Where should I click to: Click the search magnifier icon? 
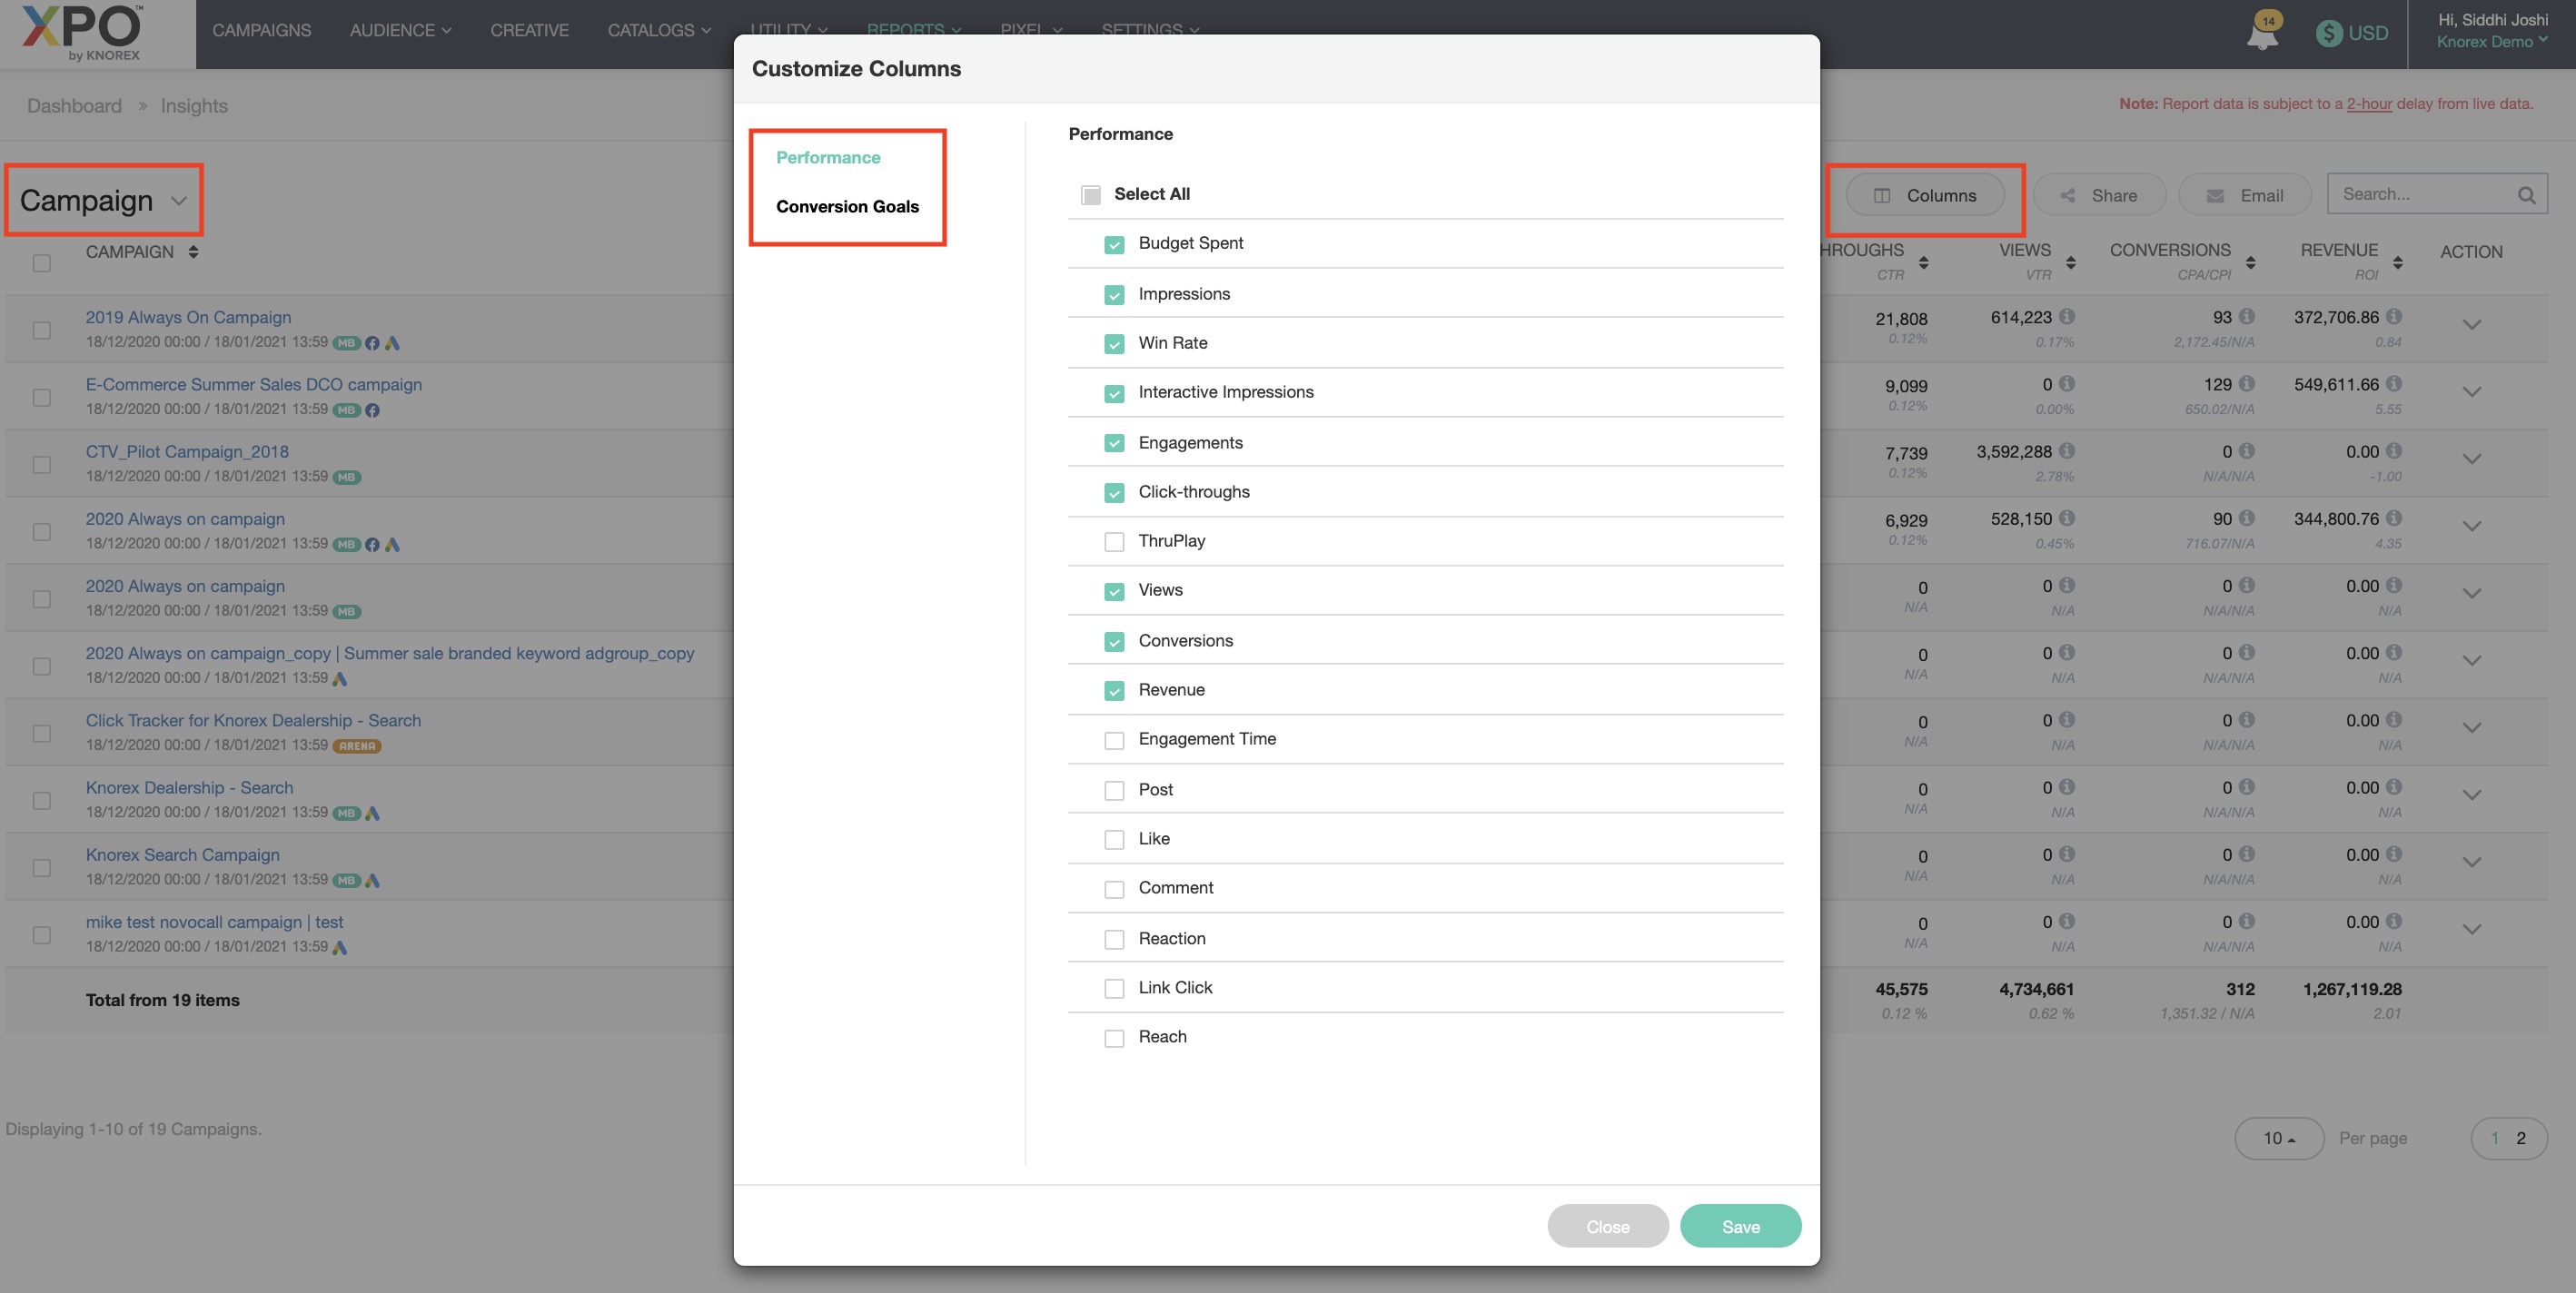[2526, 195]
